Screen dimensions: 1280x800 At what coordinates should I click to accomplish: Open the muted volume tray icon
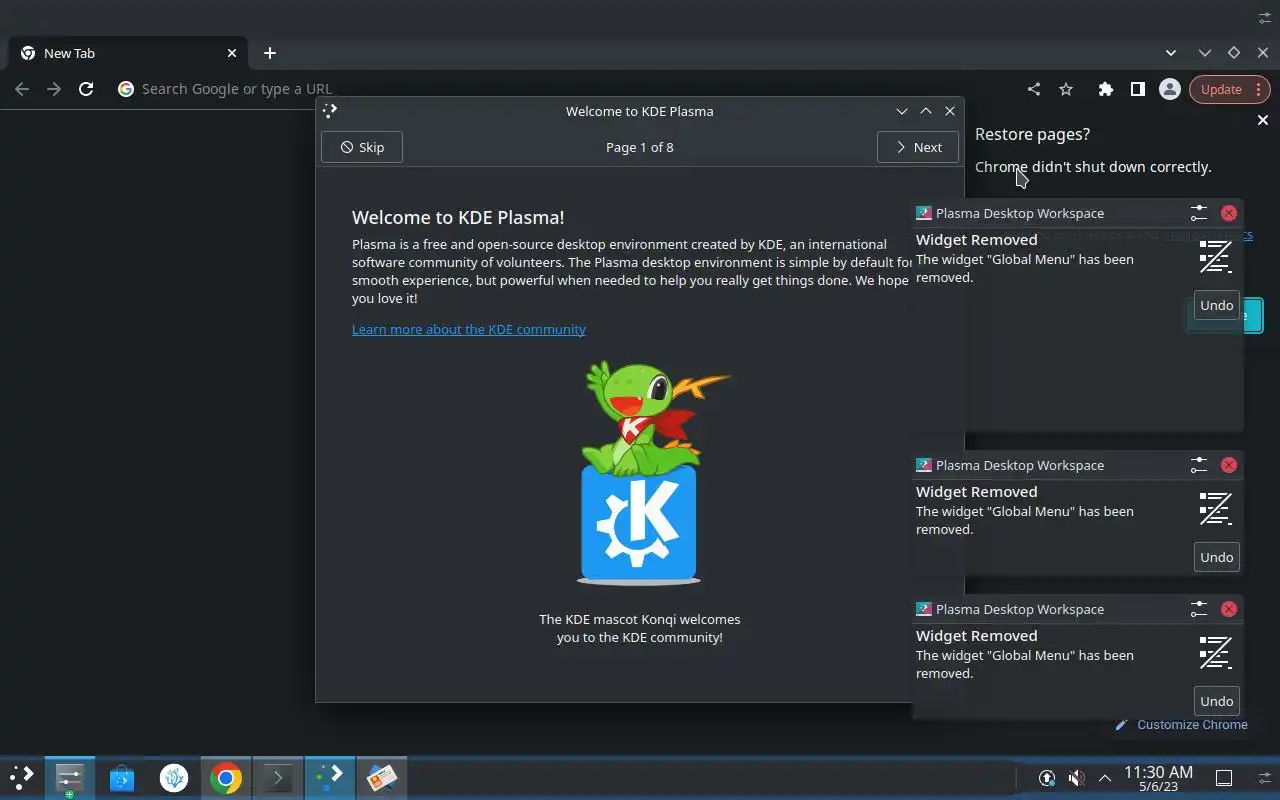(1076, 778)
